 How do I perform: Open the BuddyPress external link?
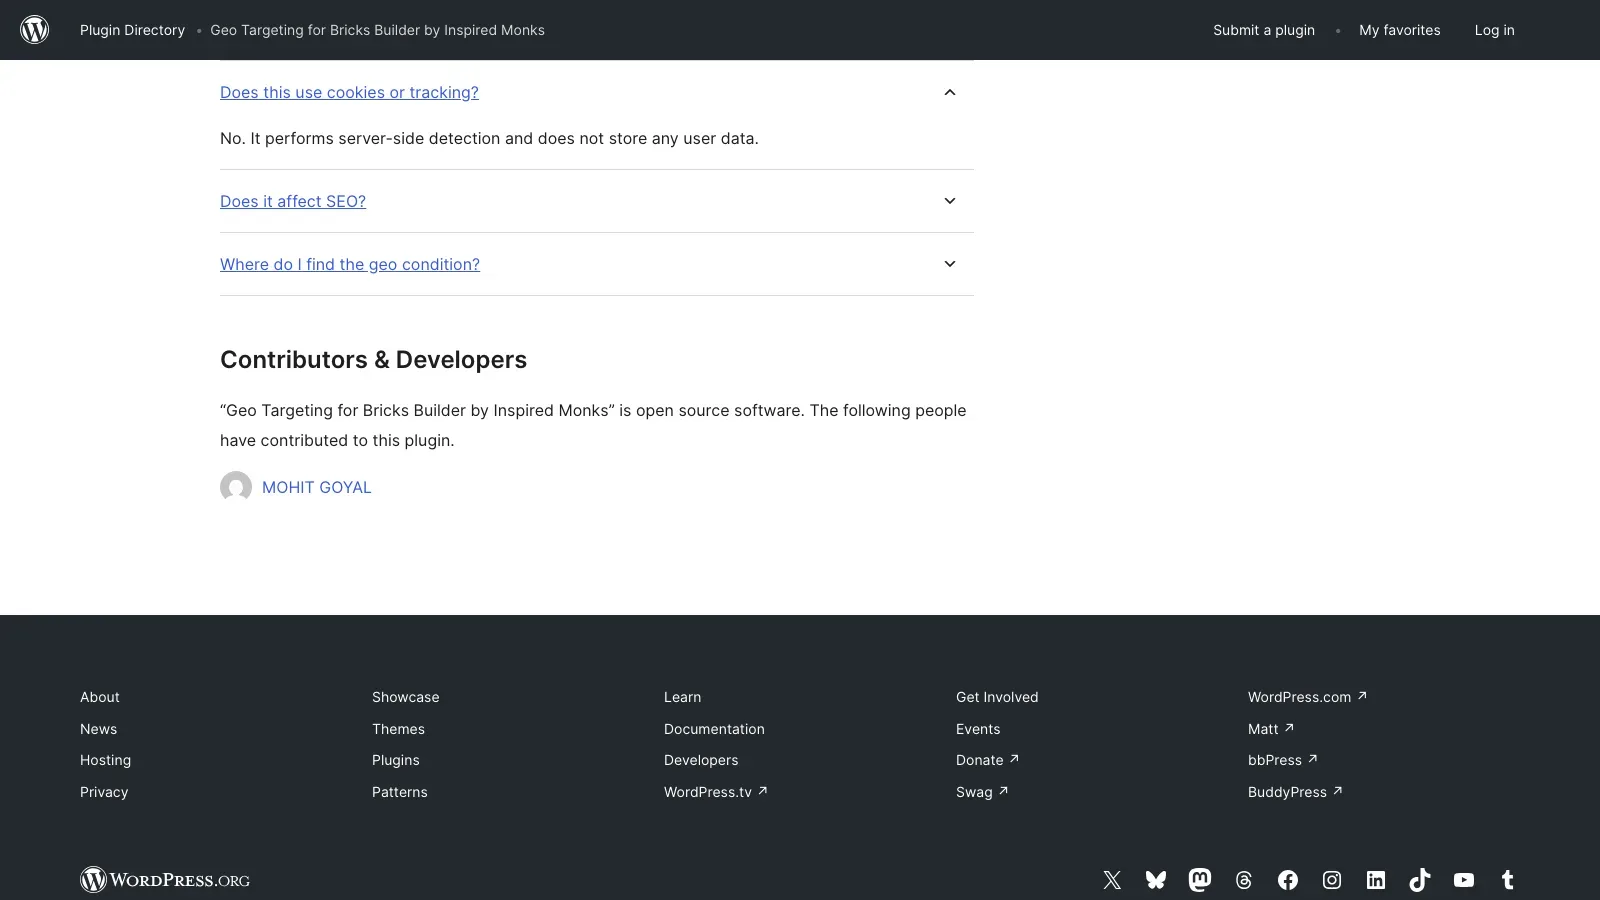[x=1295, y=792]
